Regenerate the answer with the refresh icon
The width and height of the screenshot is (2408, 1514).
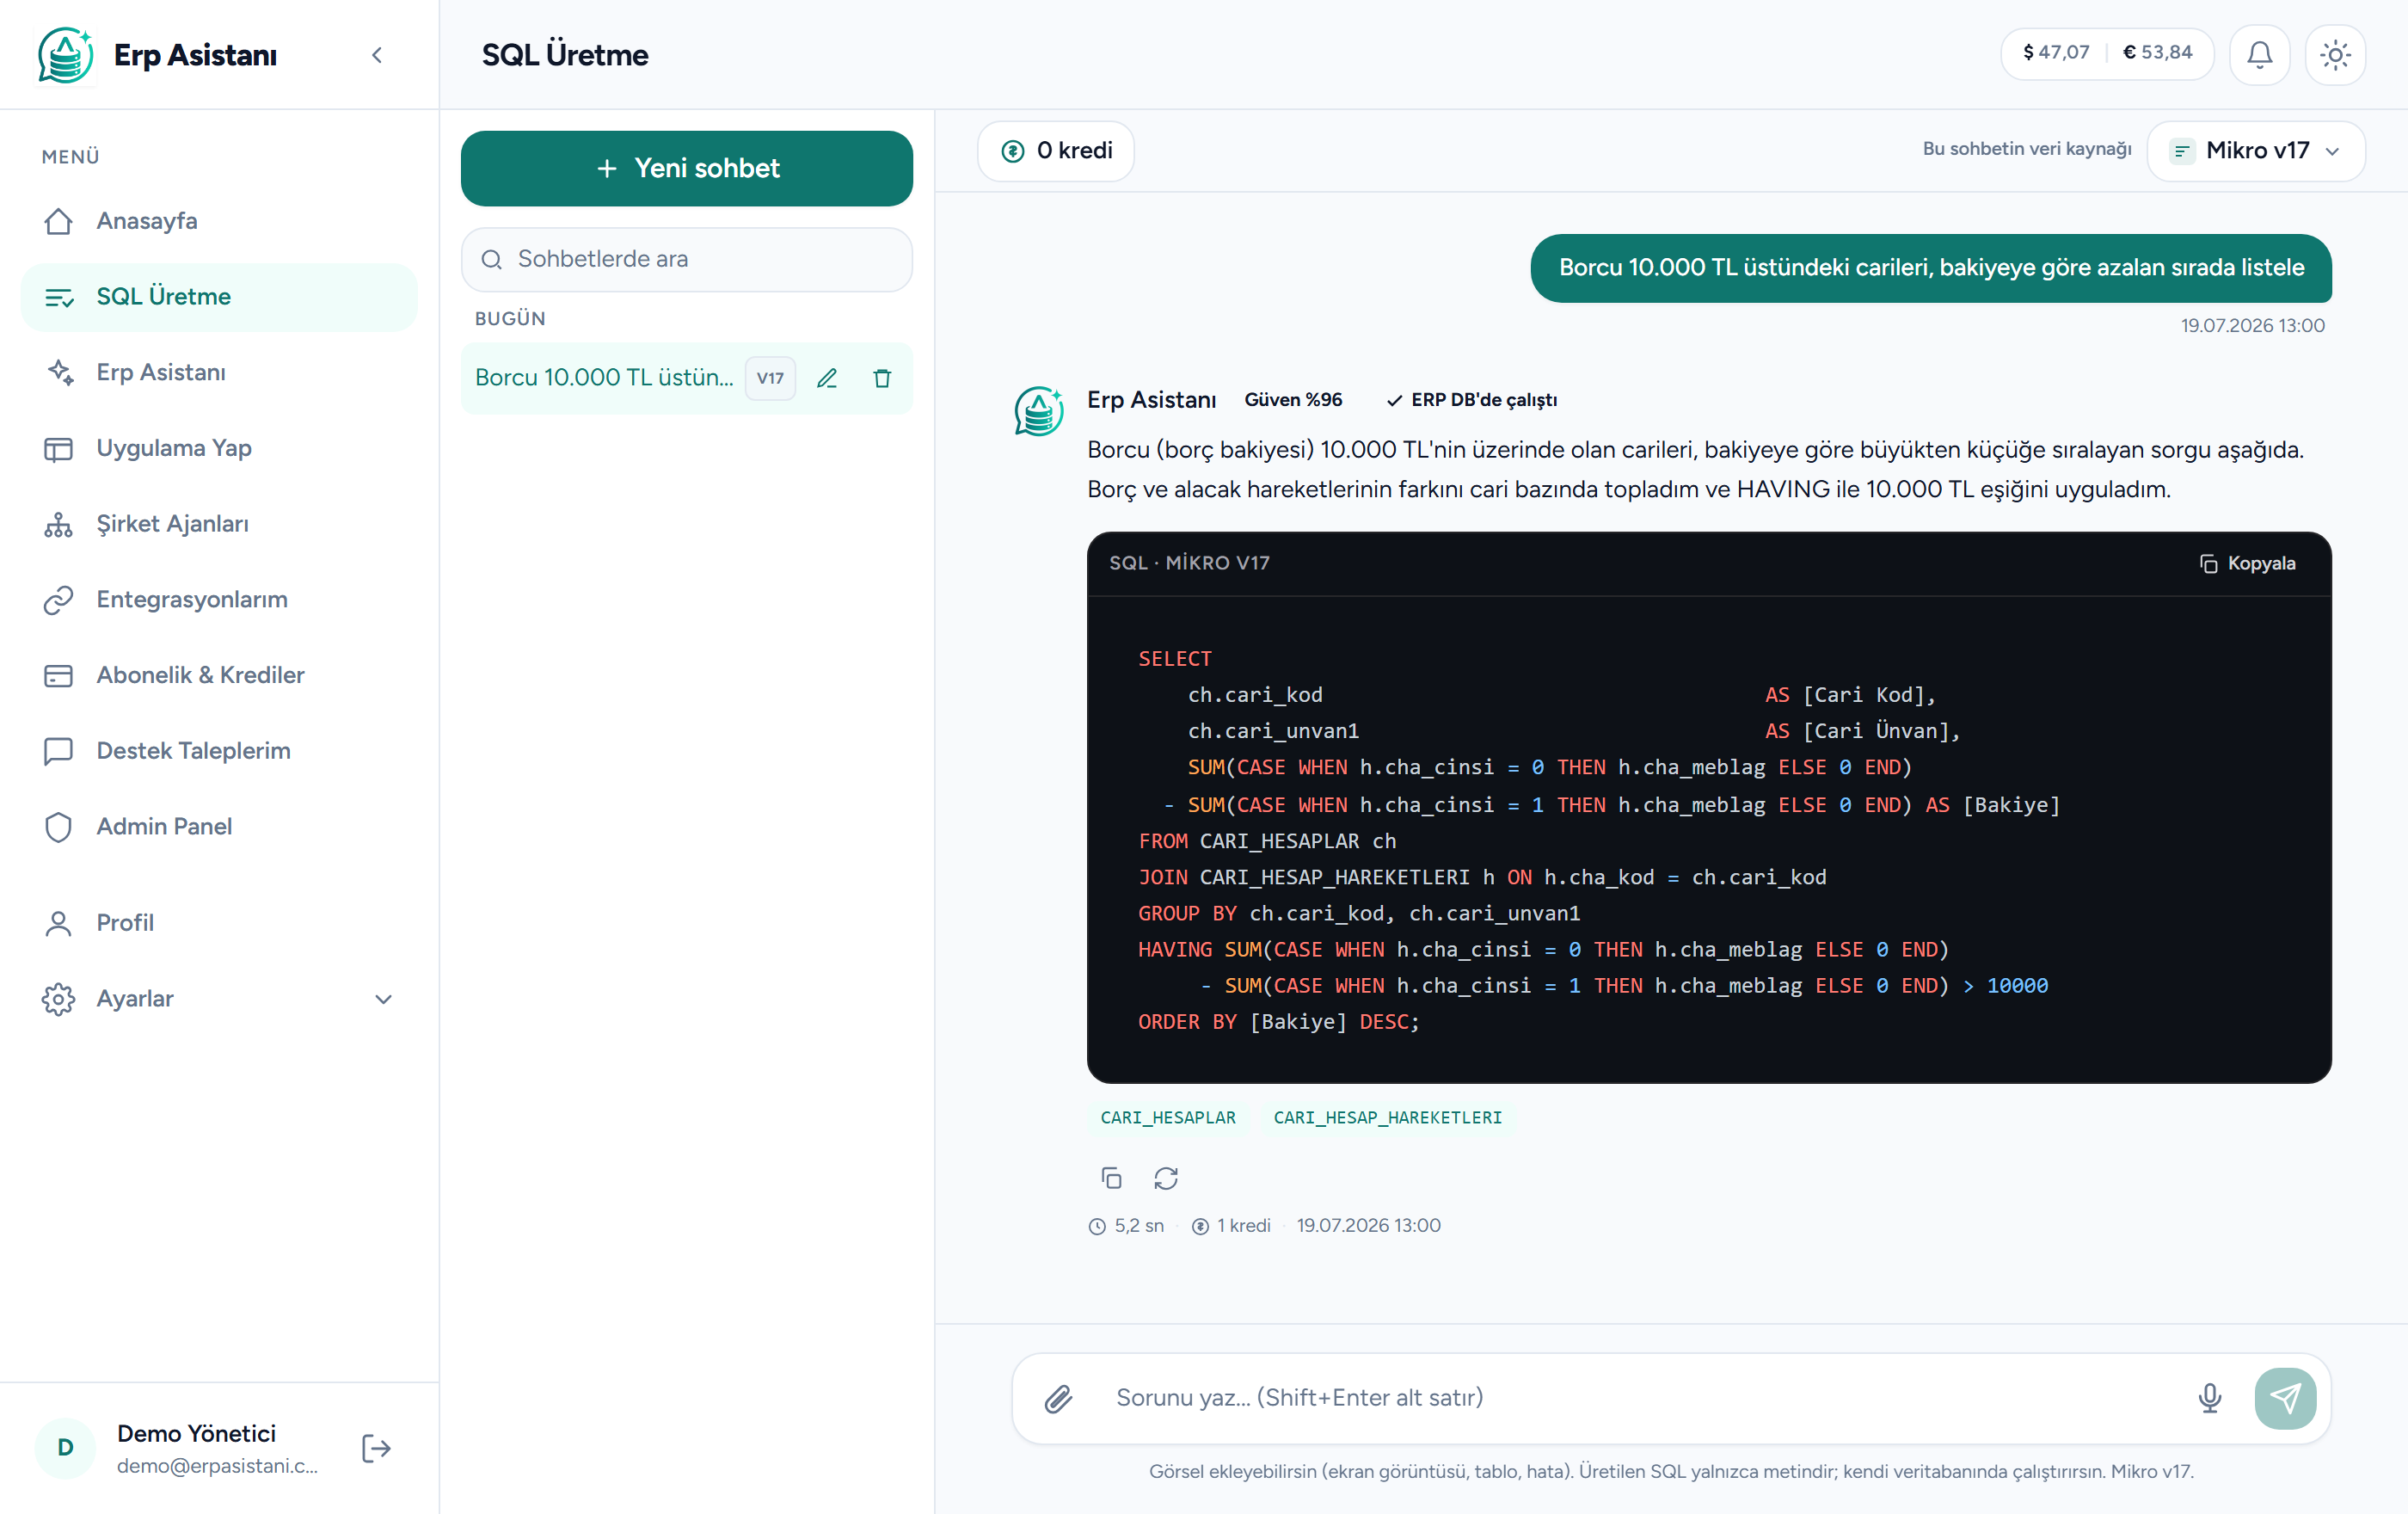pyautogui.click(x=1166, y=1178)
